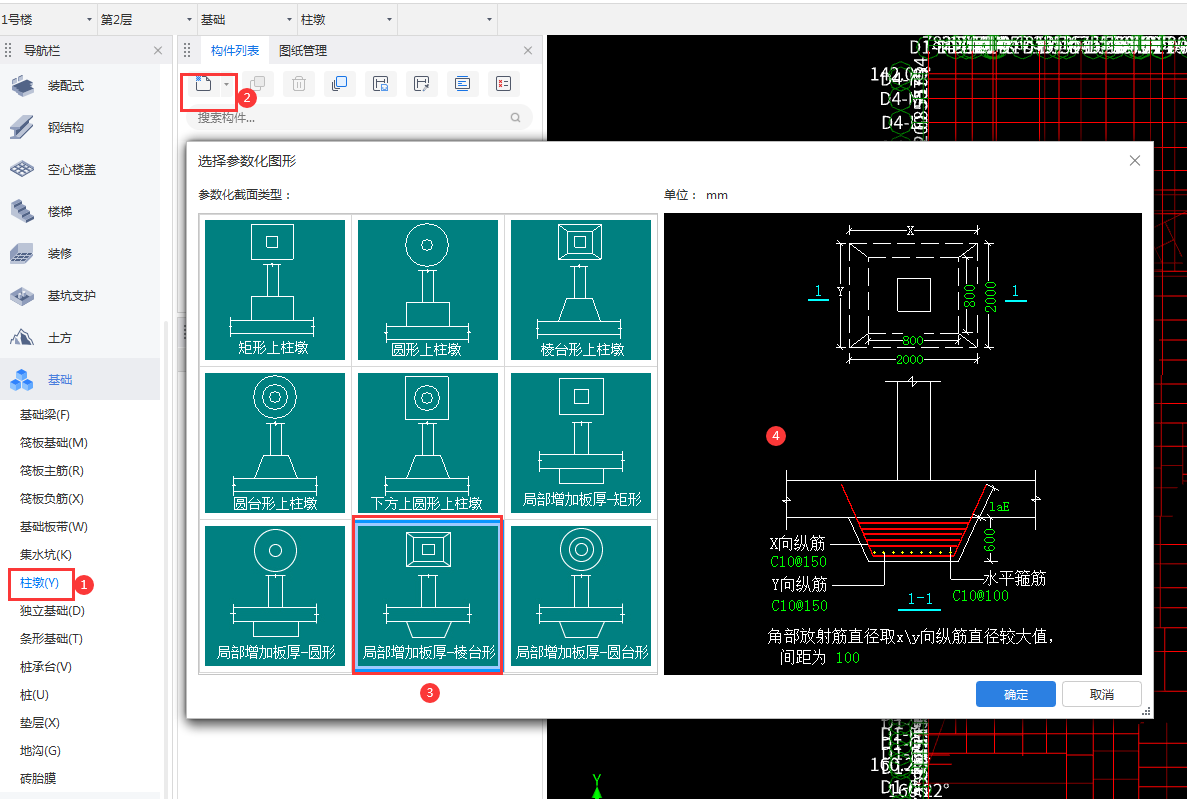1187x799 pixels.
Task: Open the 钢结构 navigation category
Action: tap(66, 128)
